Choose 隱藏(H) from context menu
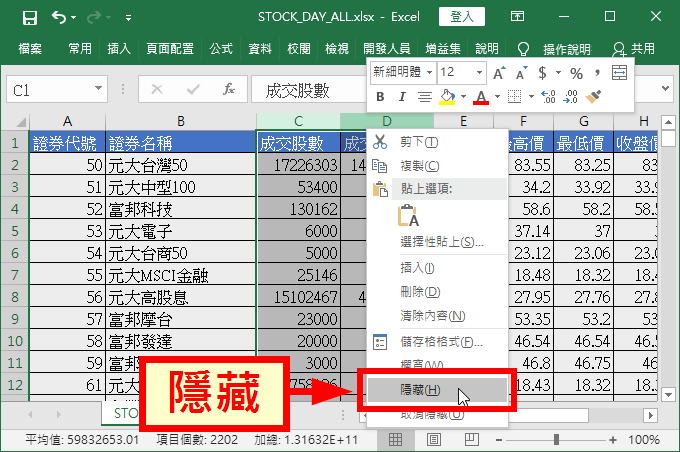 [x=437, y=390]
